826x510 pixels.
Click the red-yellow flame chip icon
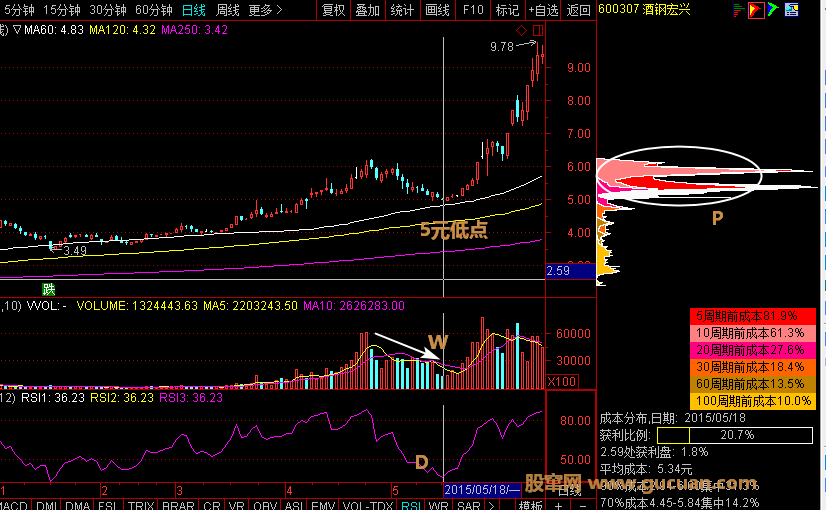point(756,9)
